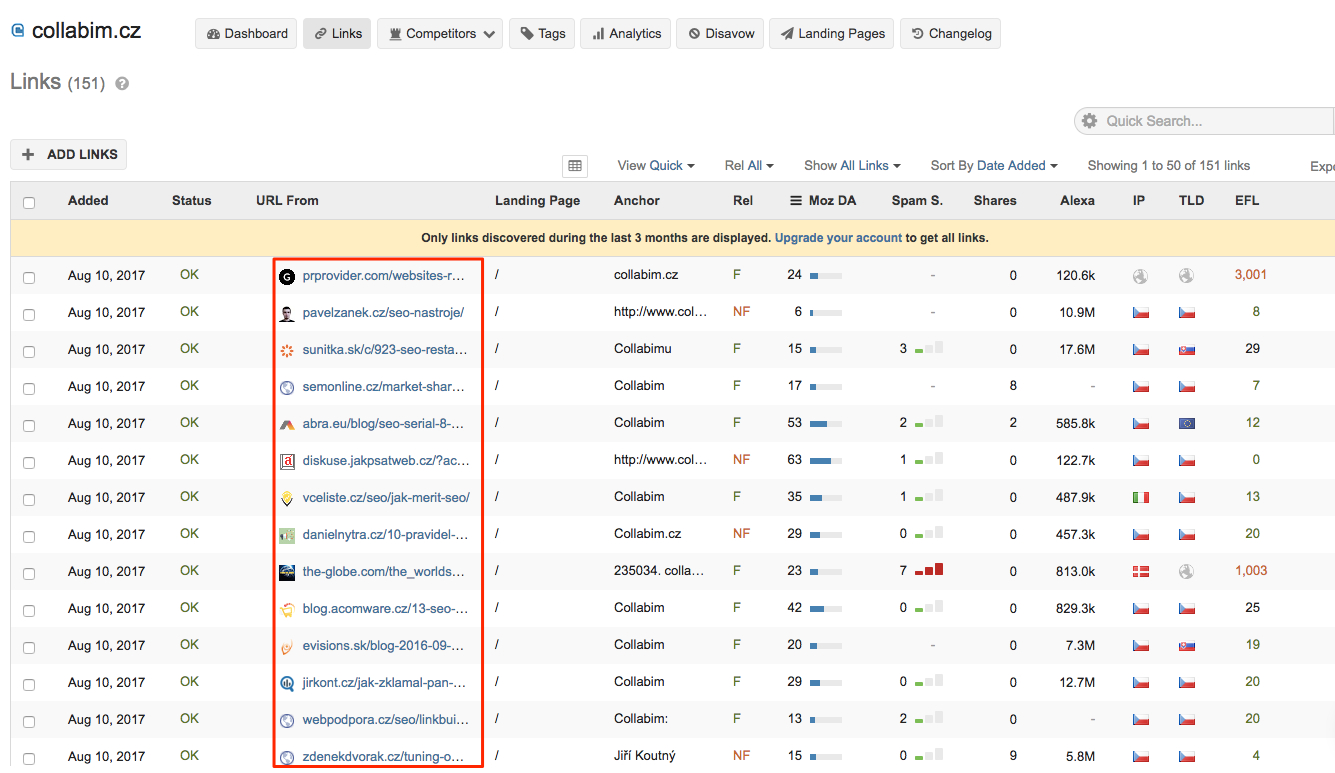Open the abra.eu/blog/seo-serial-8-… link
This screenshot has width=1335, height=773.
383,424
